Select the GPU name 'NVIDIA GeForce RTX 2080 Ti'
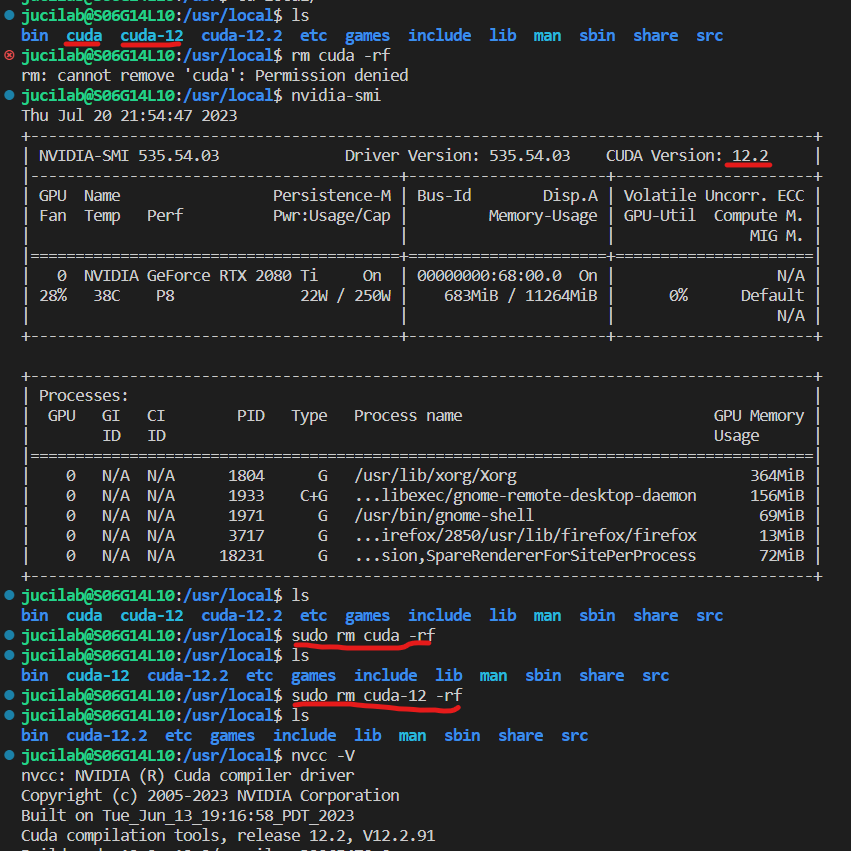 point(201,276)
